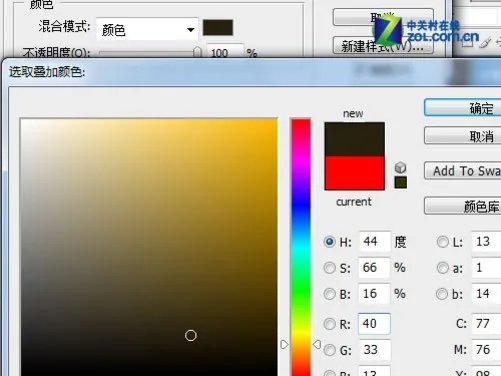
Task: Click the opacity slider handle in Layer Style
Action: (197, 52)
